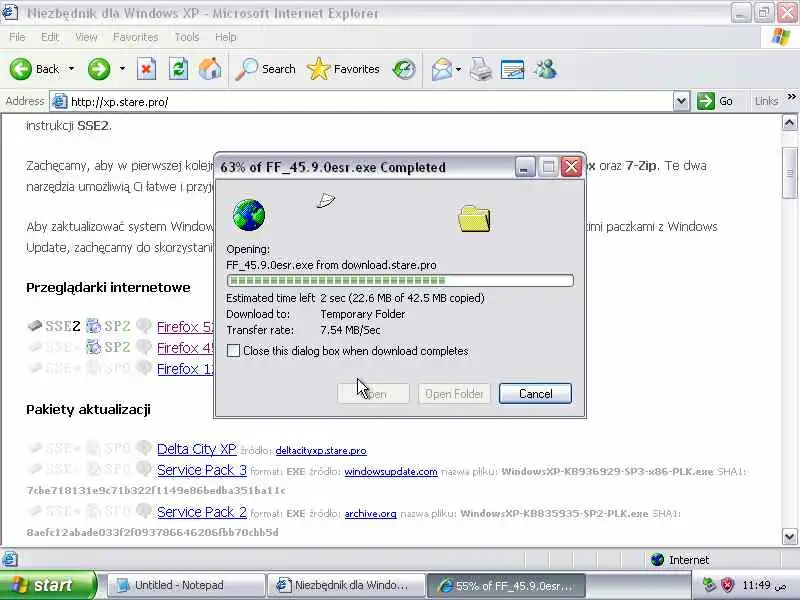Click the status bar page icon
800x600 pixels.
[10, 560]
